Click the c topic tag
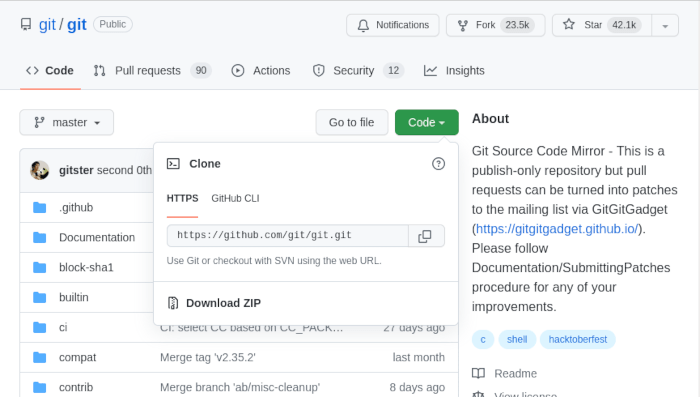 click(483, 339)
